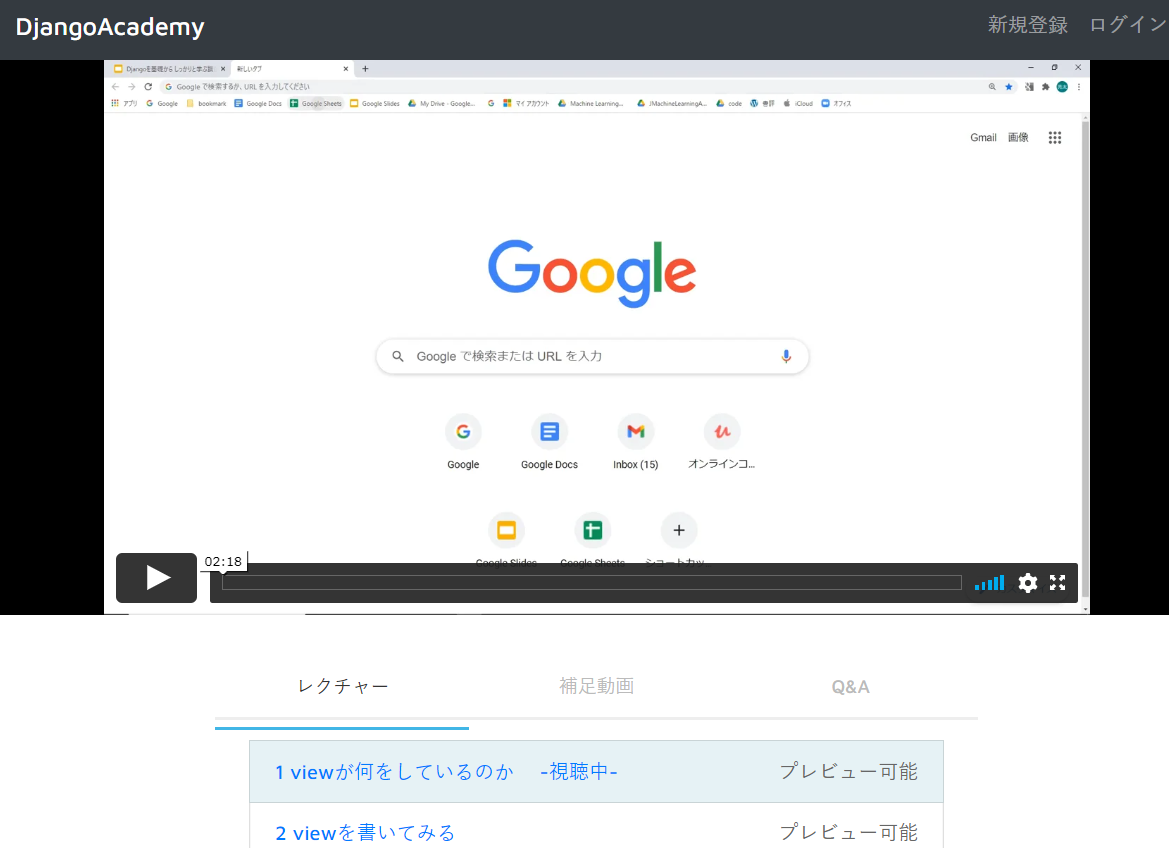Mute audio using the volume bars
The image size is (1169, 848).
coord(989,583)
